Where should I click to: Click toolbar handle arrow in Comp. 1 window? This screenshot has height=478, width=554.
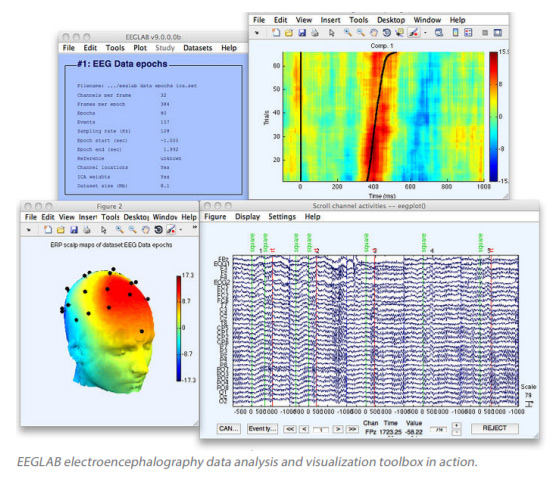coord(257,33)
